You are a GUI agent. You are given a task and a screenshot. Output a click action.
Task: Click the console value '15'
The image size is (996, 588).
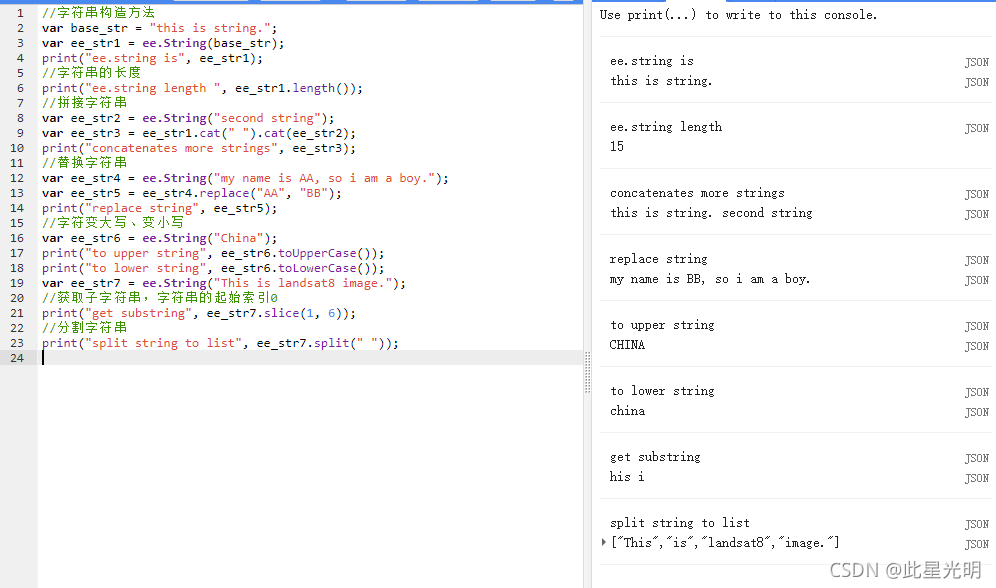pyautogui.click(x=617, y=147)
